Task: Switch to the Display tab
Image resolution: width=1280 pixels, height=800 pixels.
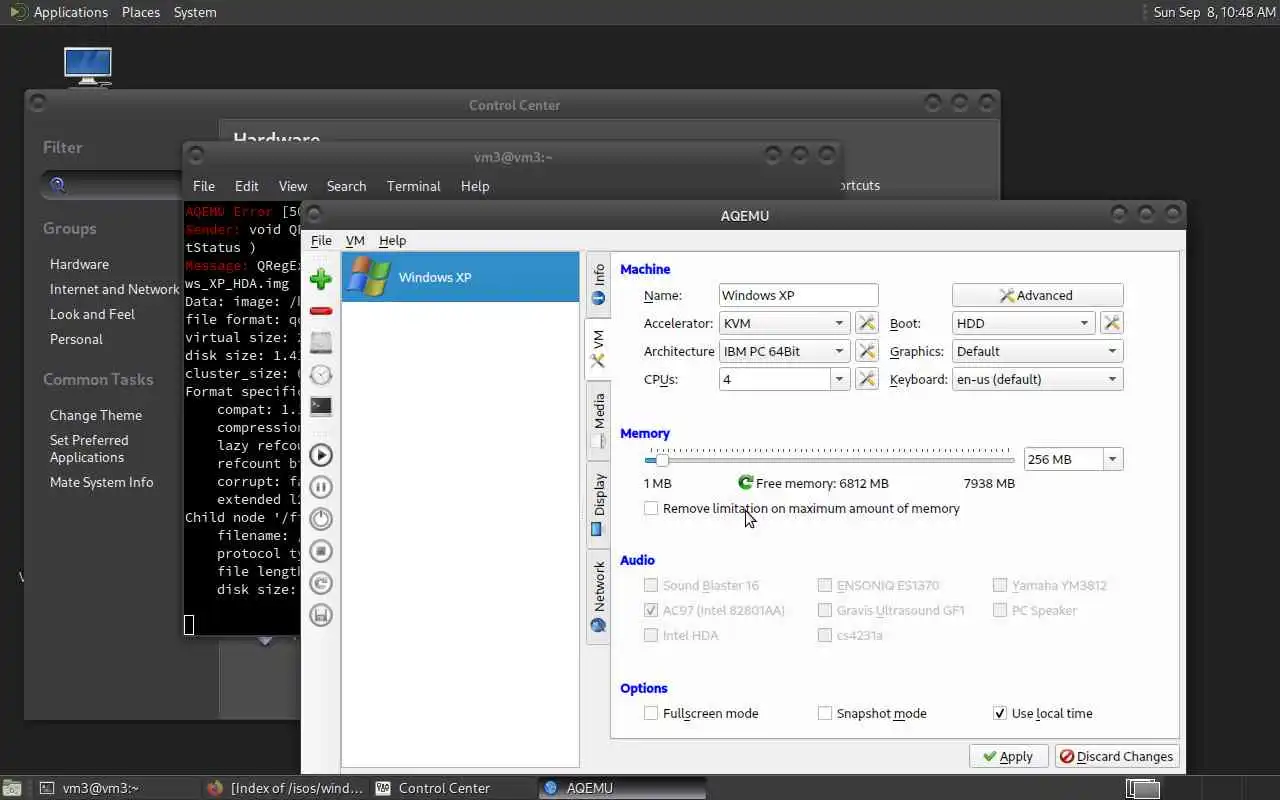Action: (598, 504)
